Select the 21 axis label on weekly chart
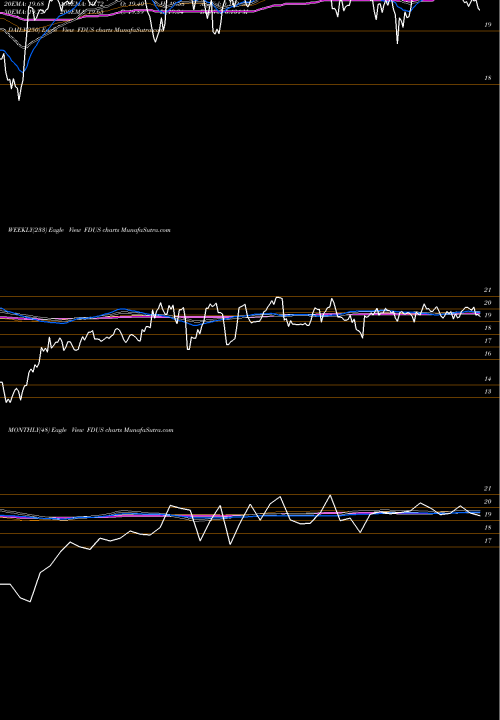Screen dimensions: 500x720 tap(488, 290)
